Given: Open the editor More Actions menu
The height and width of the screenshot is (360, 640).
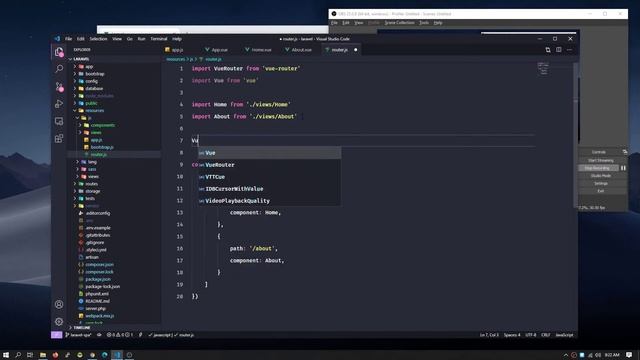Looking at the screenshot, I should coord(569,50).
